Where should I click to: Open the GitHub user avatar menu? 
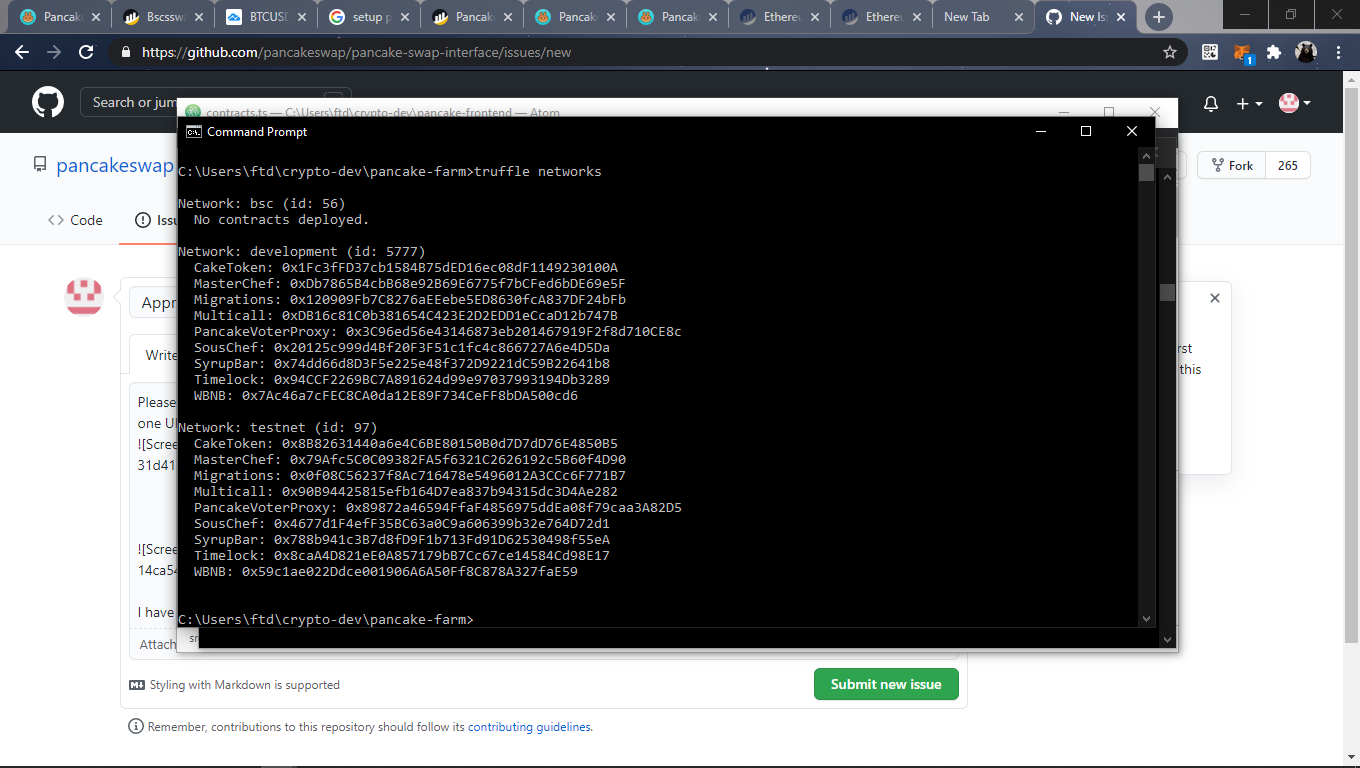[x=1295, y=103]
